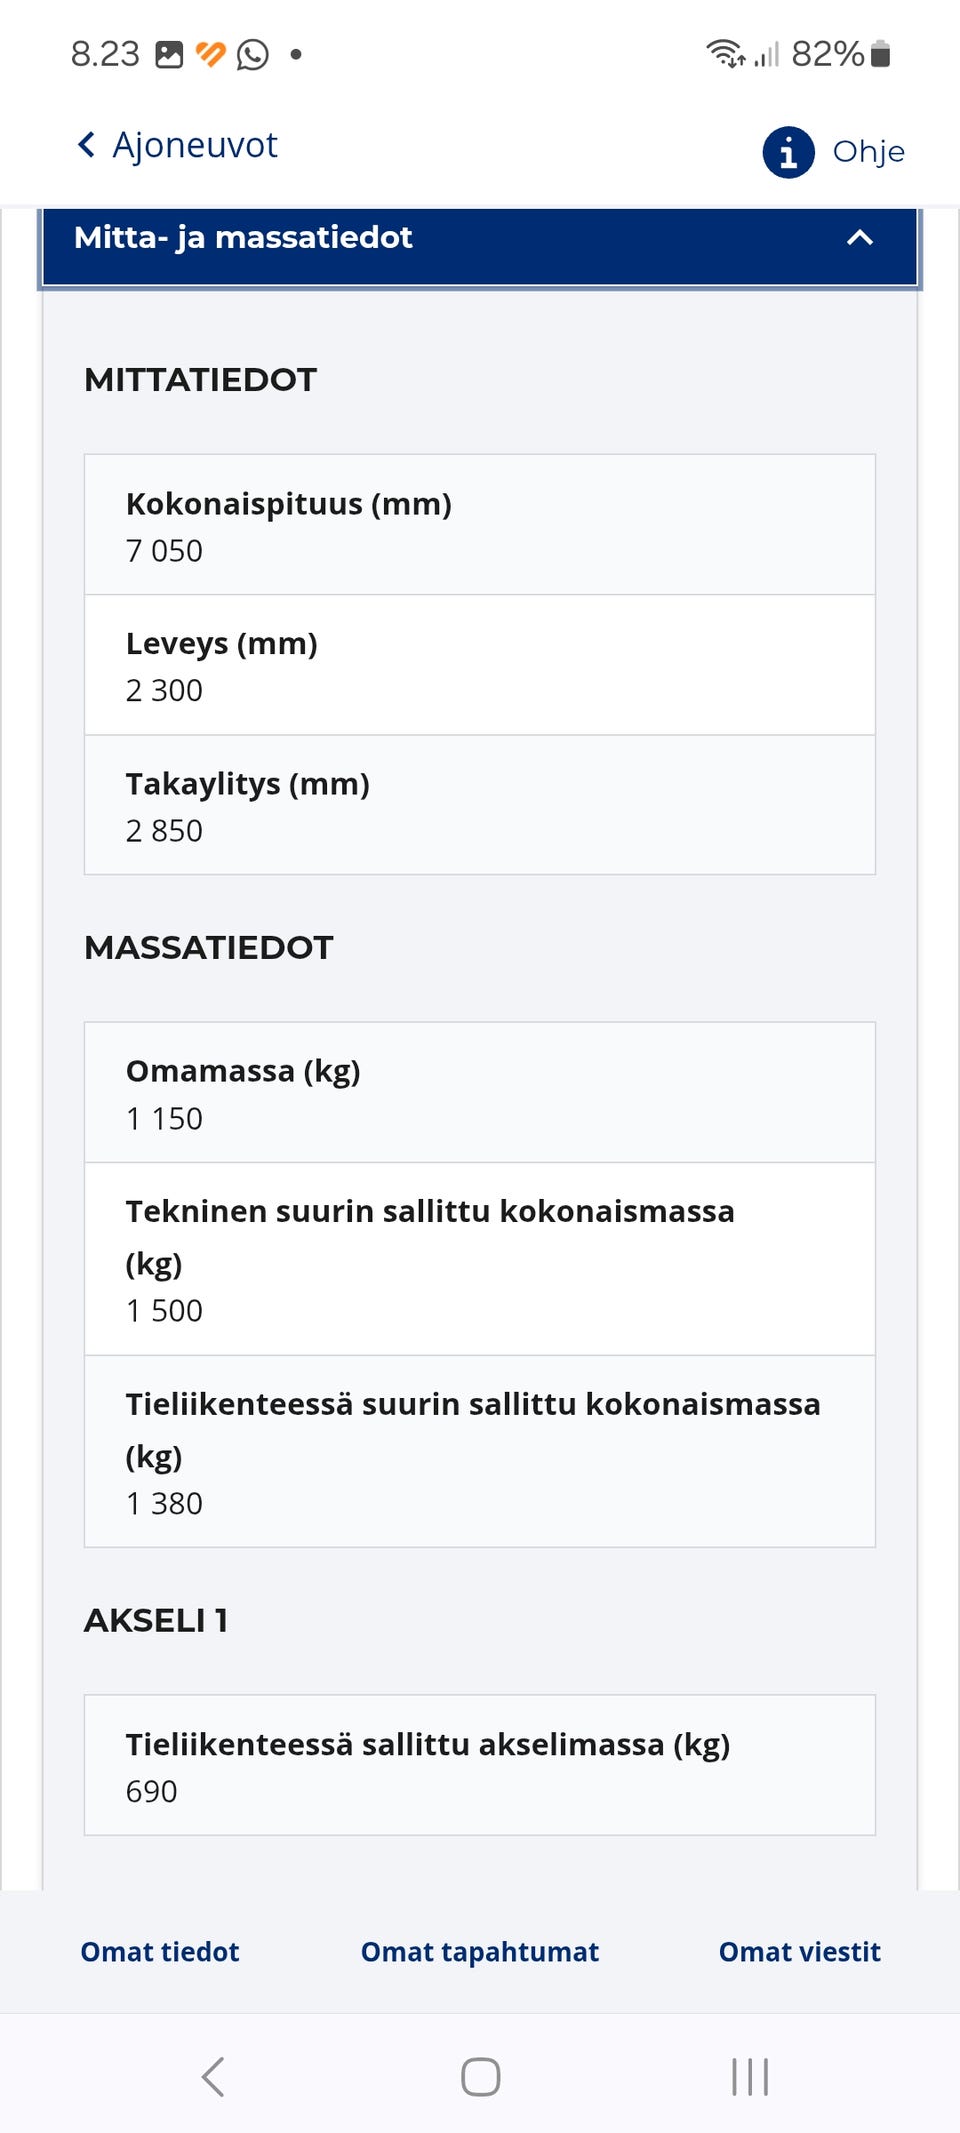
Task: Tap the Android recent apps button
Action: click(x=748, y=2076)
